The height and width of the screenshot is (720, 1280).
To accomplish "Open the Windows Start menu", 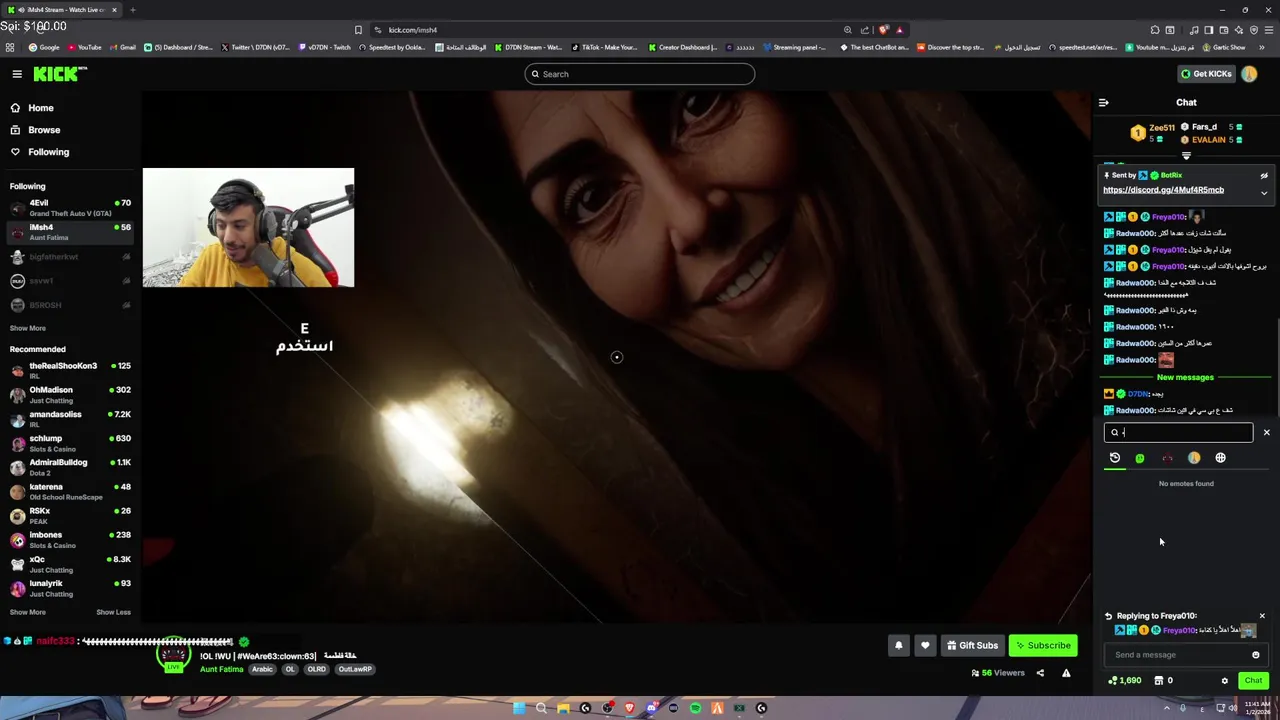I will [519, 708].
